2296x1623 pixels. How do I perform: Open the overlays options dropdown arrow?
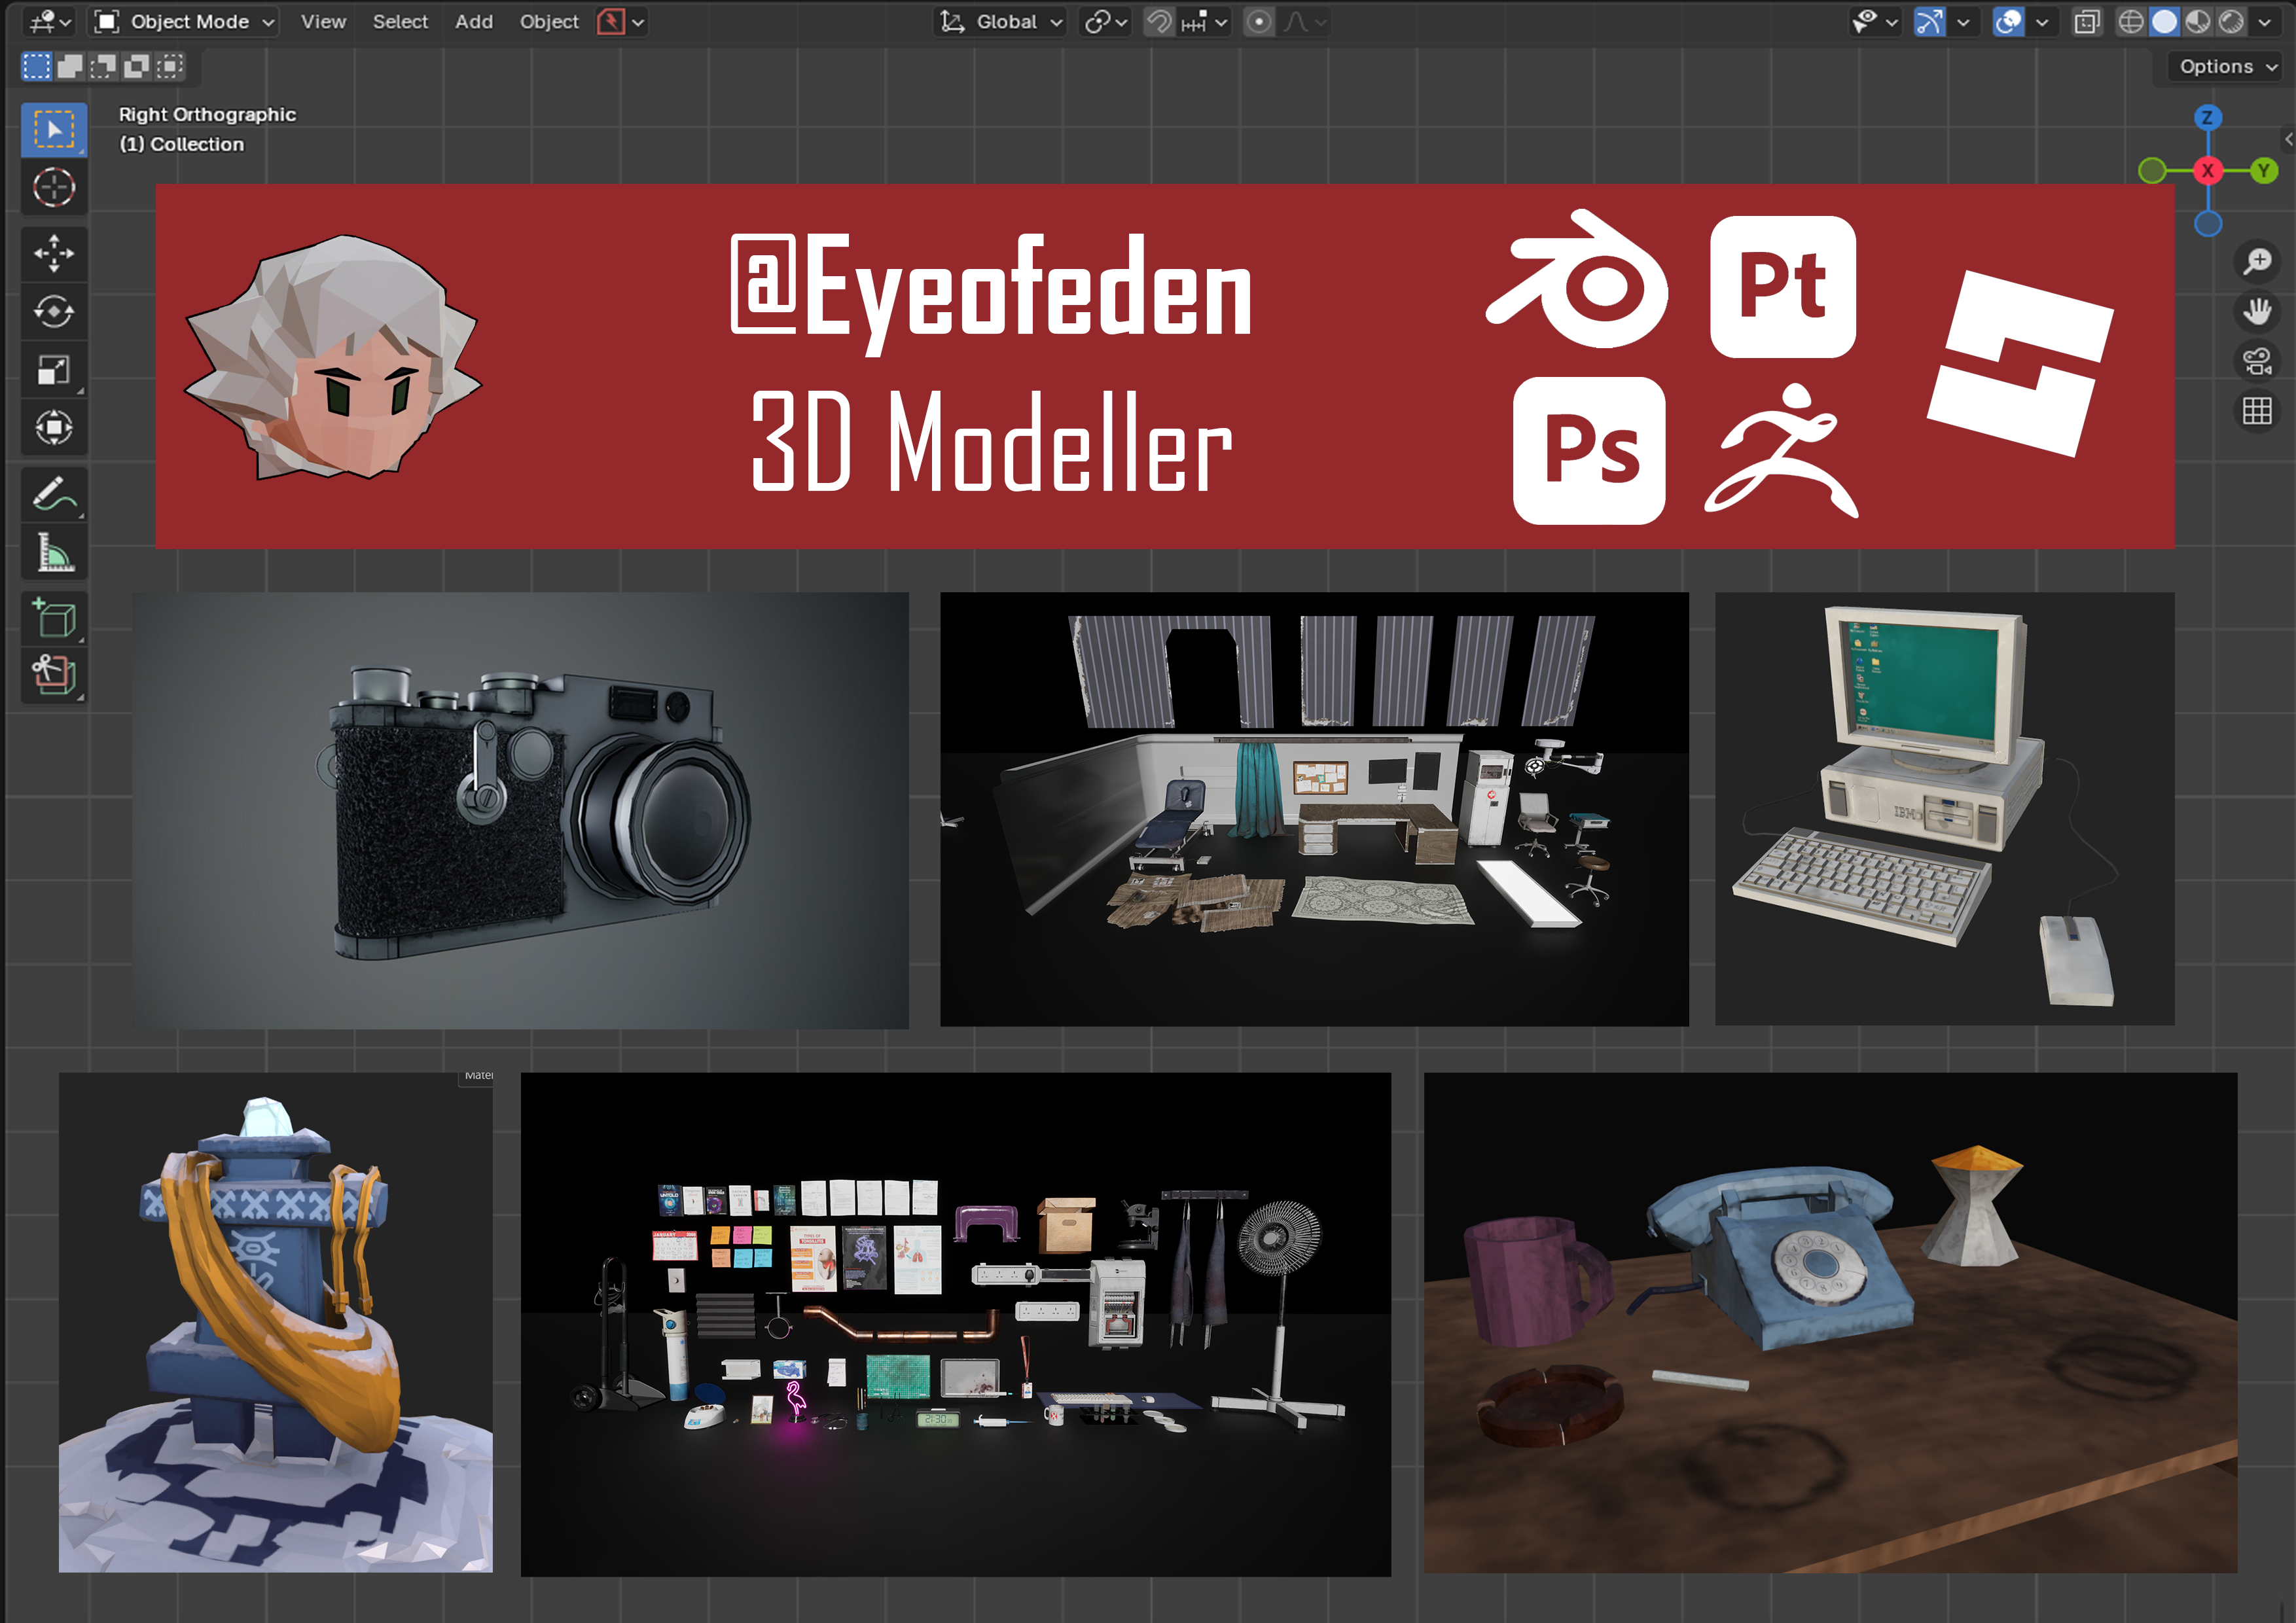pyautogui.click(x=2041, y=22)
